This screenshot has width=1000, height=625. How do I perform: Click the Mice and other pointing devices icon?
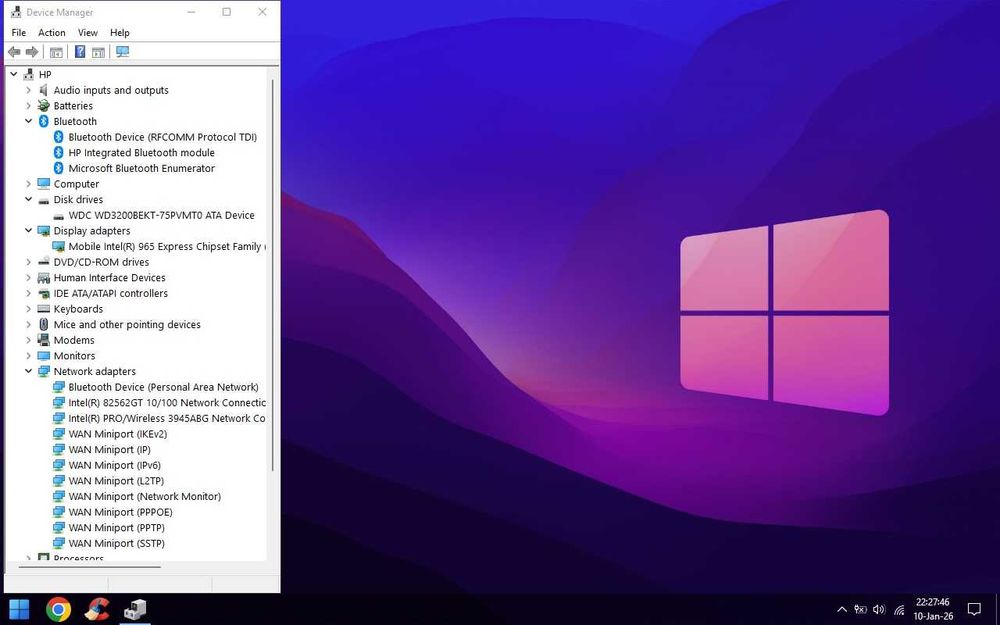coord(43,325)
